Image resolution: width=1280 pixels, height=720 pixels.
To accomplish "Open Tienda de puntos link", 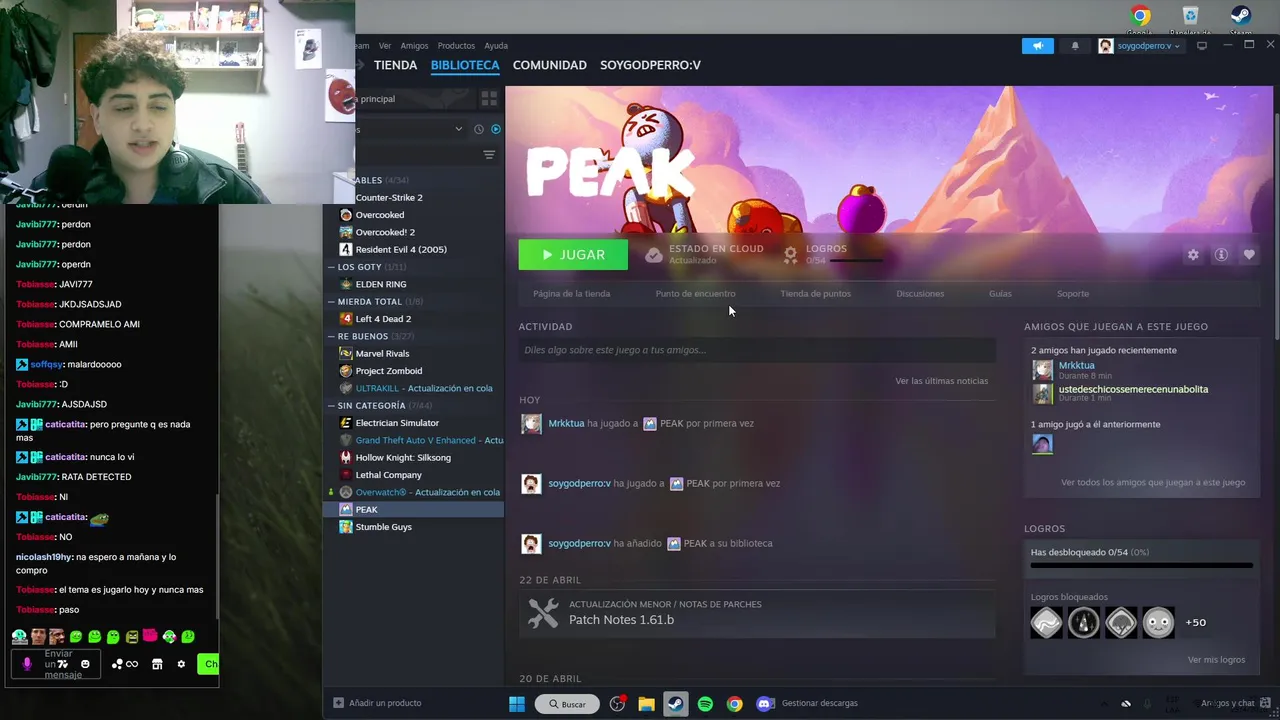I will 815,294.
